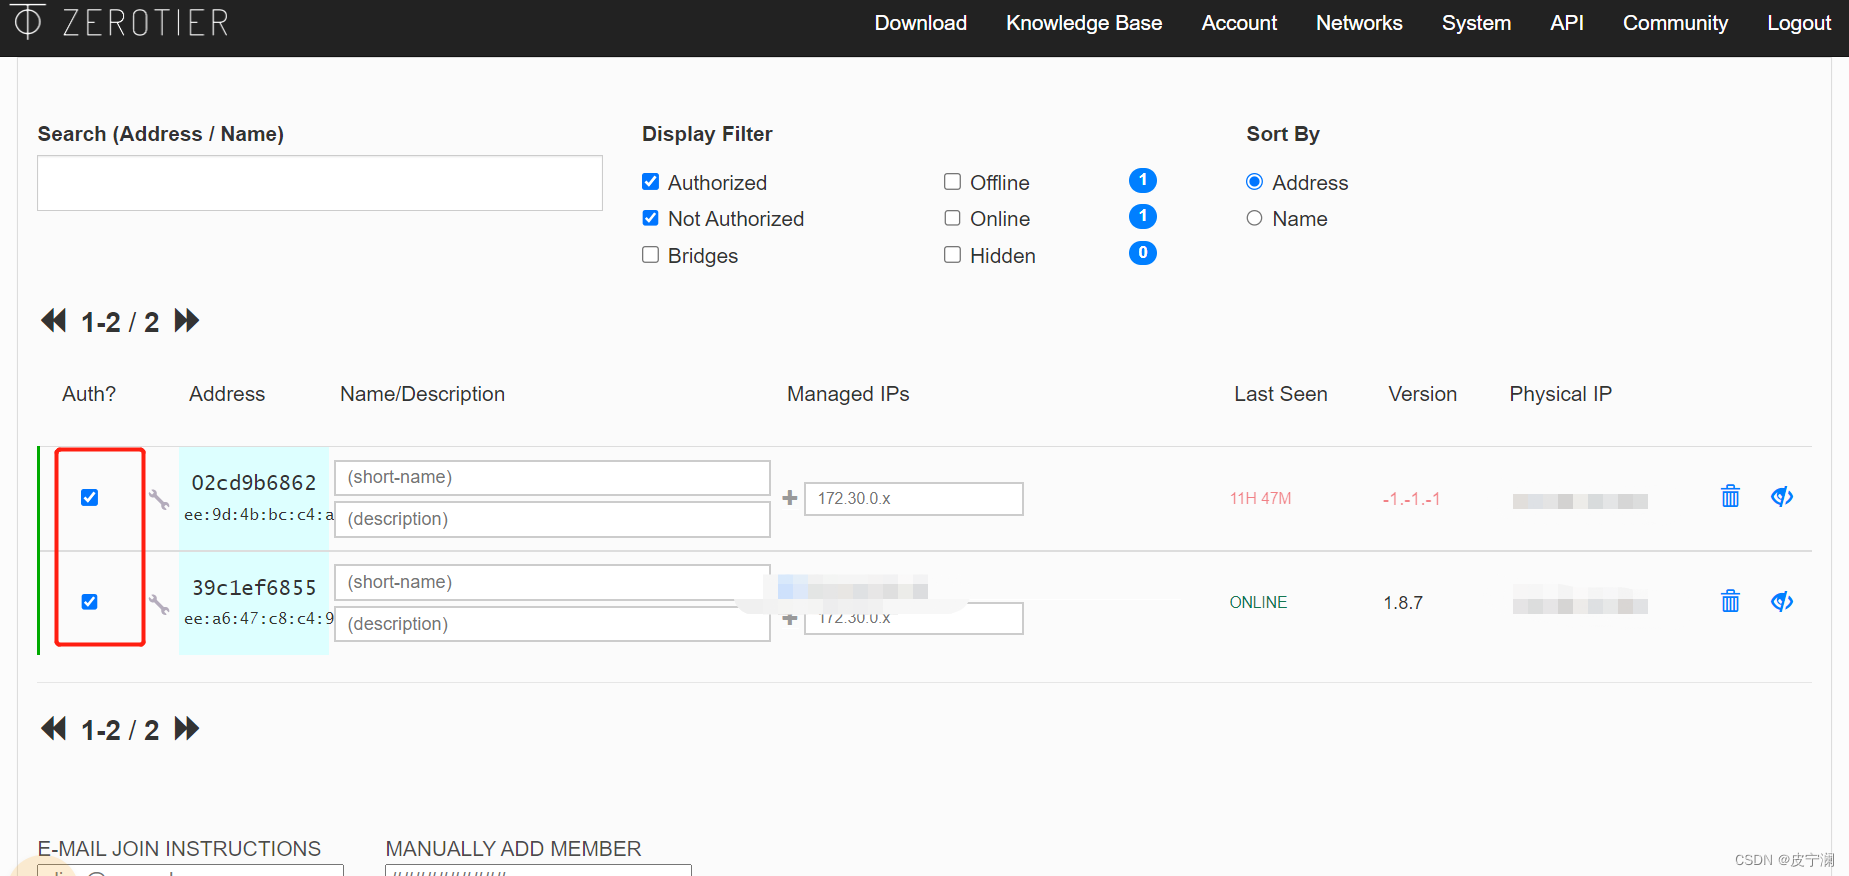Click Online count badge
Viewport: 1849px width, 876px height.
coord(1143,216)
